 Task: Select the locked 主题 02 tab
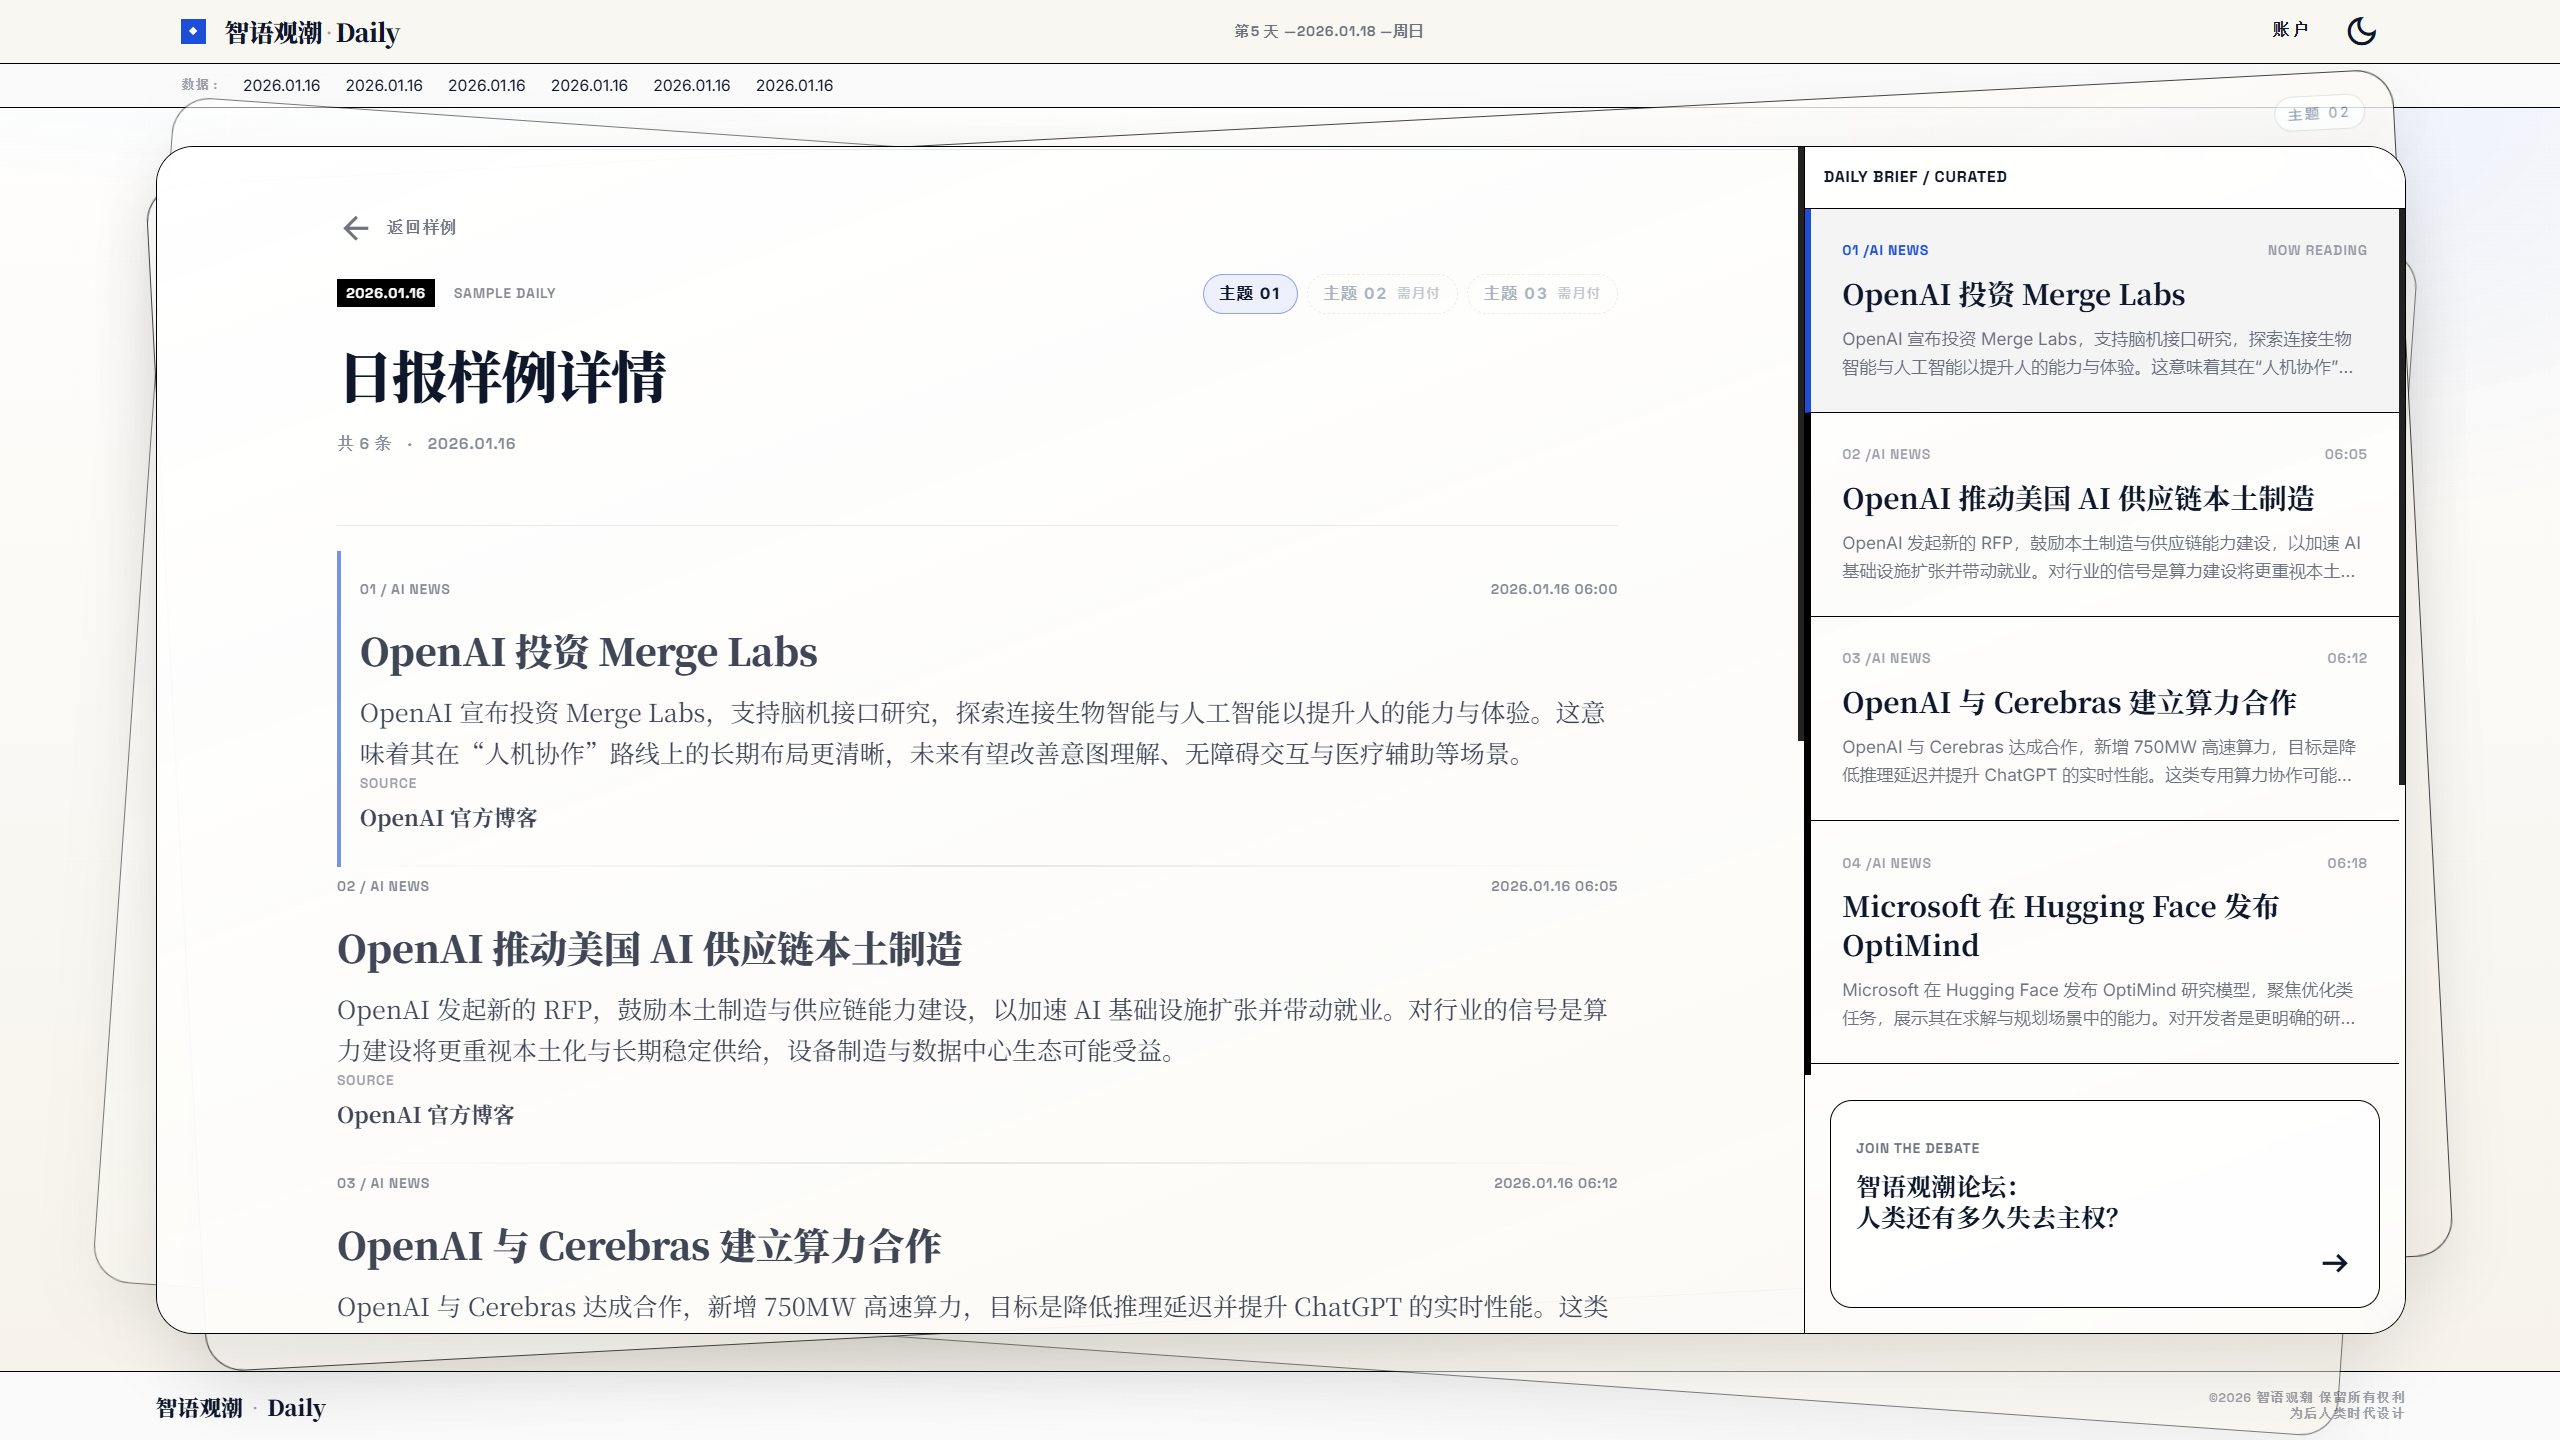(1381, 293)
